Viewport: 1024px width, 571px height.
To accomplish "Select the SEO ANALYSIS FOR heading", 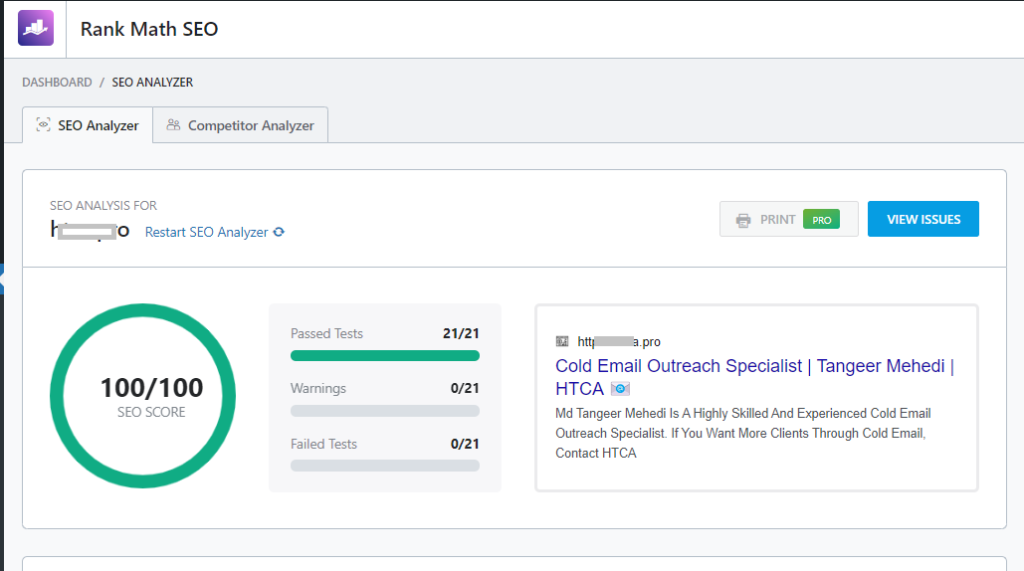I will pyautogui.click(x=103, y=205).
